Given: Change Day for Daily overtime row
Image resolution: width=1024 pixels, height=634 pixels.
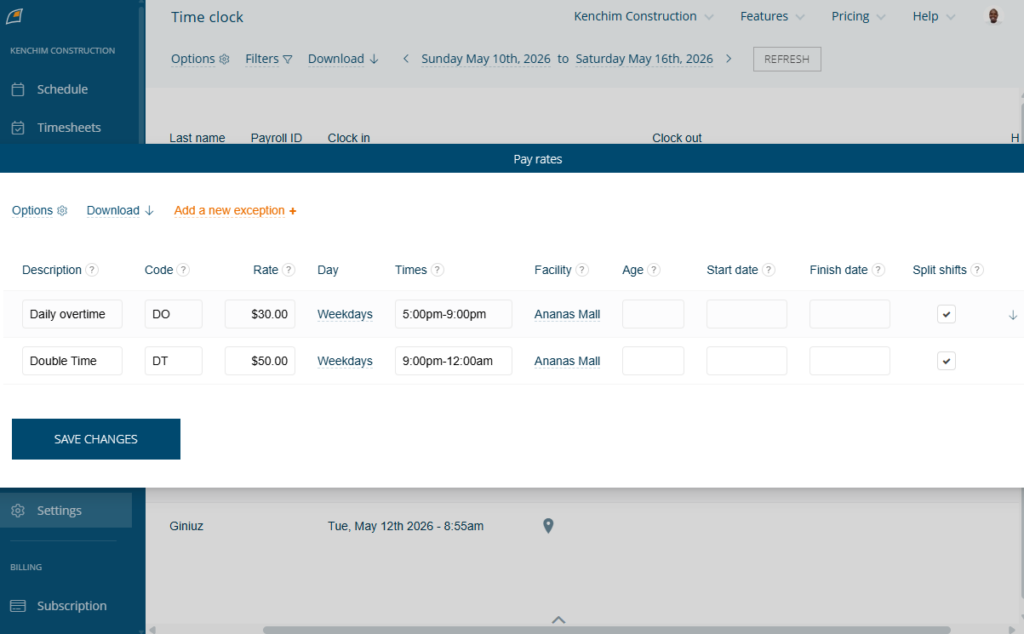Looking at the screenshot, I should click(345, 314).
